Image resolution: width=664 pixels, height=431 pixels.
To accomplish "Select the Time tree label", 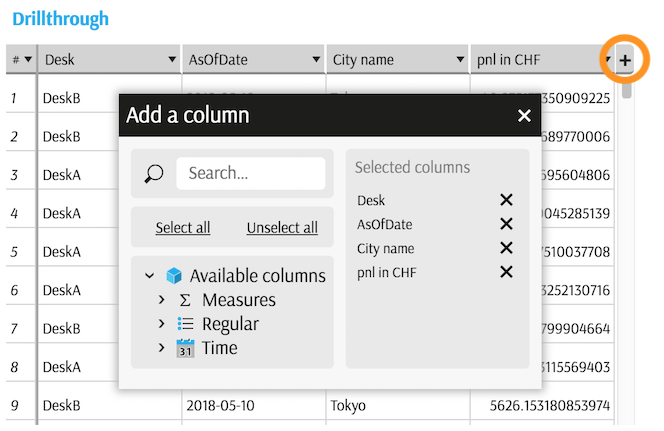I will tap(219, 348).
